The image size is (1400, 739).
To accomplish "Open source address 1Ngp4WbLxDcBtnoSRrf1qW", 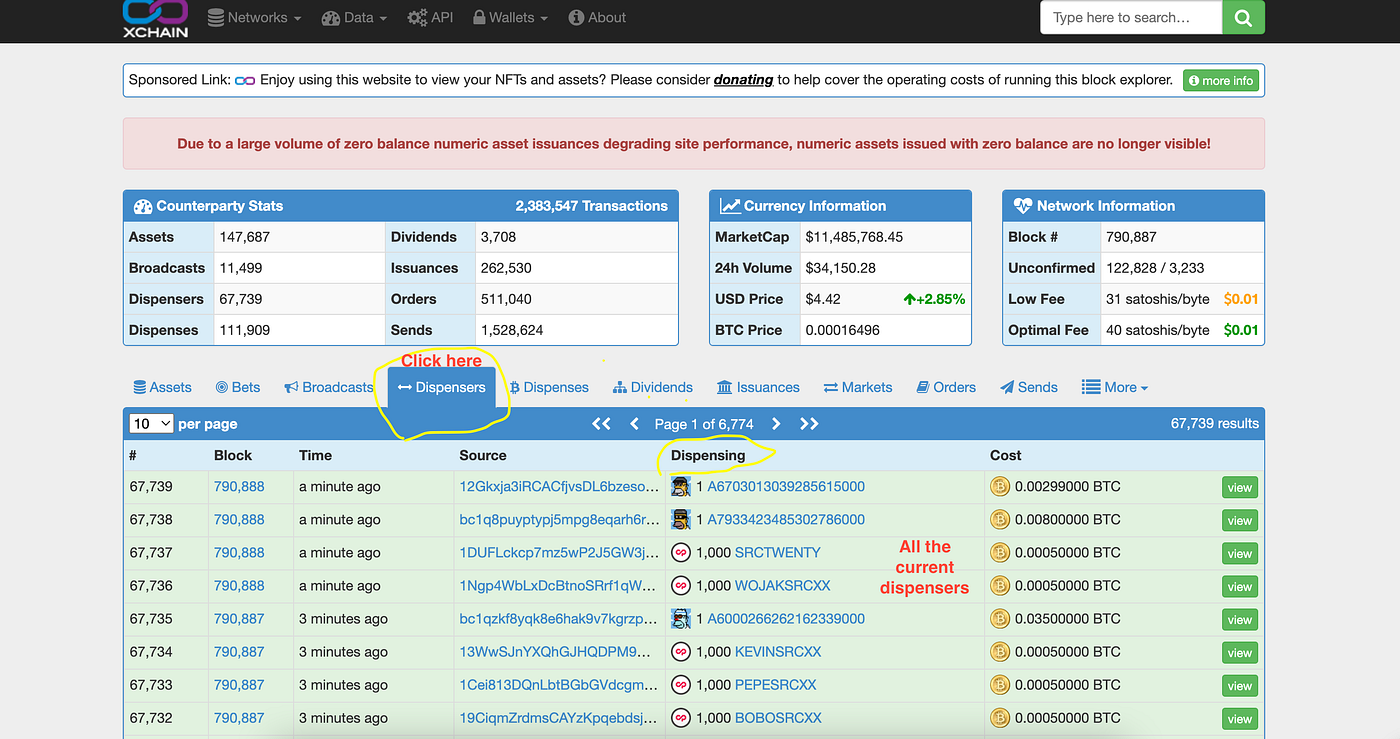I will click(x=560, y=586).
